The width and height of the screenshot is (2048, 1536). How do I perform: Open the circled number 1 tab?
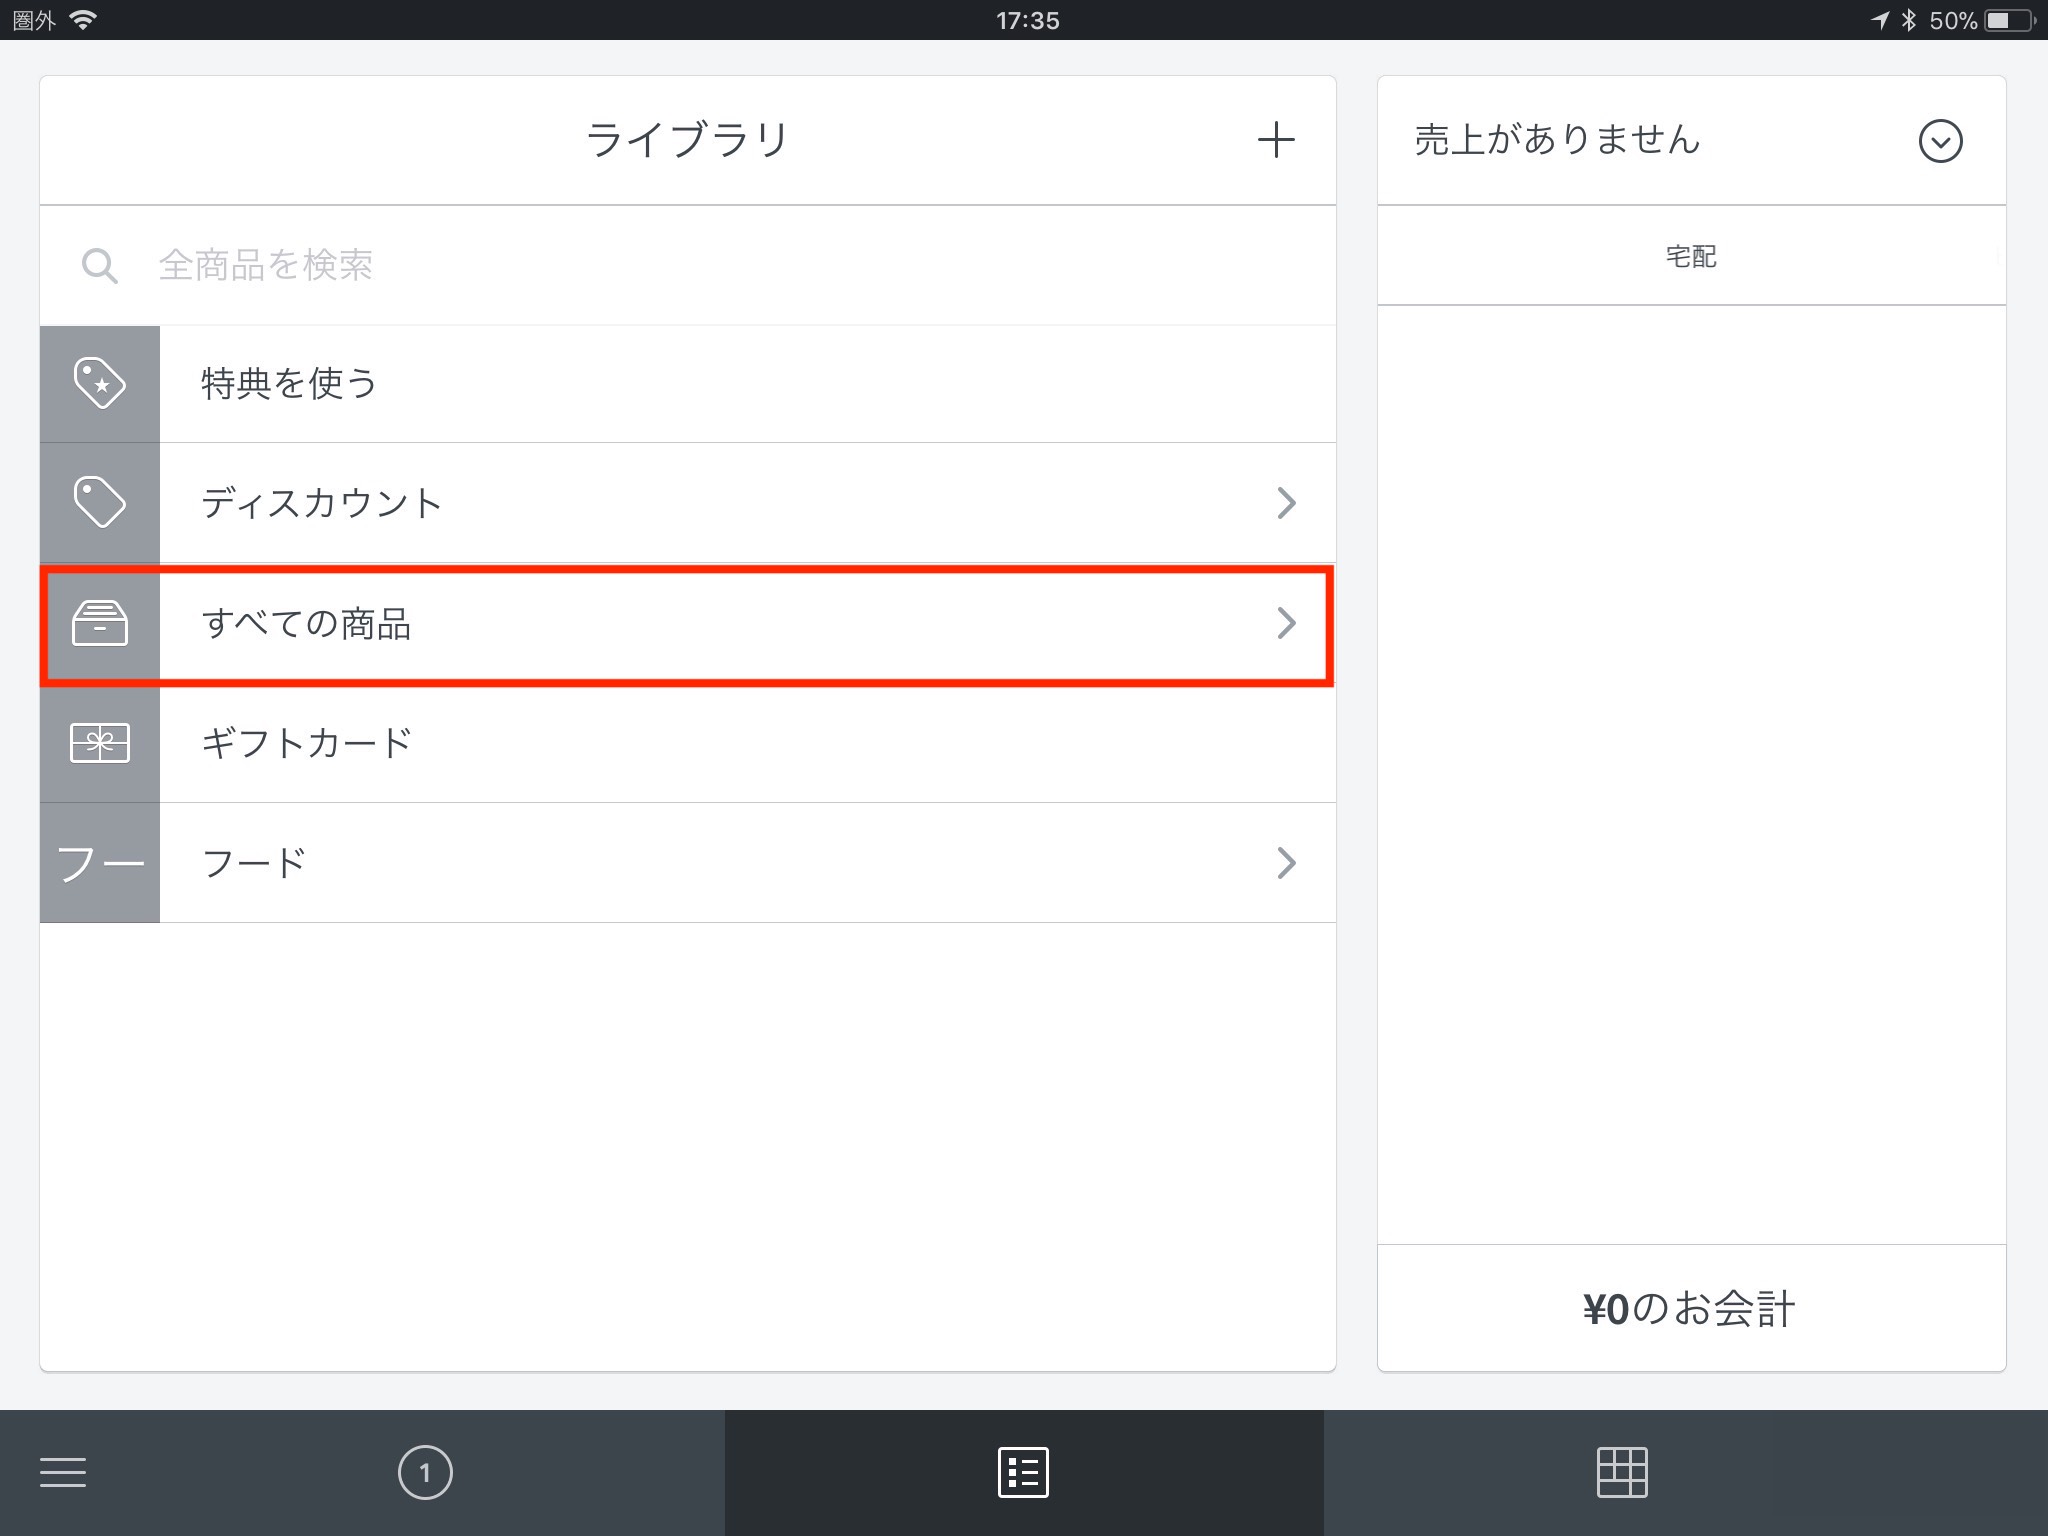(x=425, y=1472)
